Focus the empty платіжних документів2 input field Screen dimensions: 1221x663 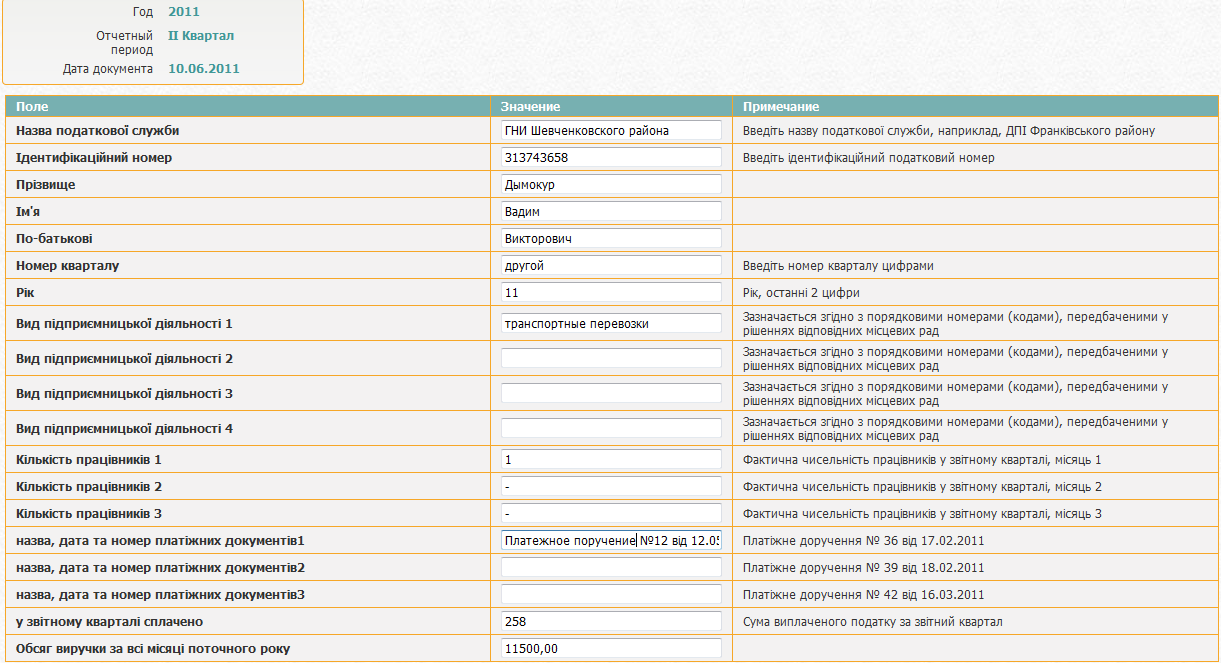[x=611, y=567]
